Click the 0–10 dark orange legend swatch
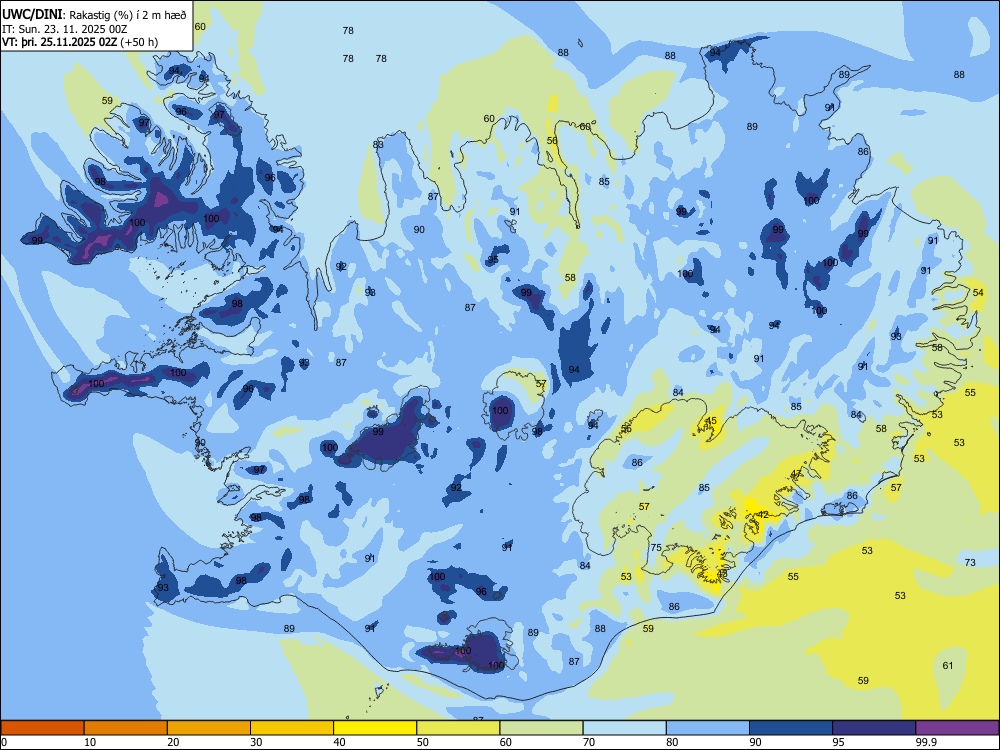Image resolution: width=1000 pixels, height=750 pixels. coord(42,728)
